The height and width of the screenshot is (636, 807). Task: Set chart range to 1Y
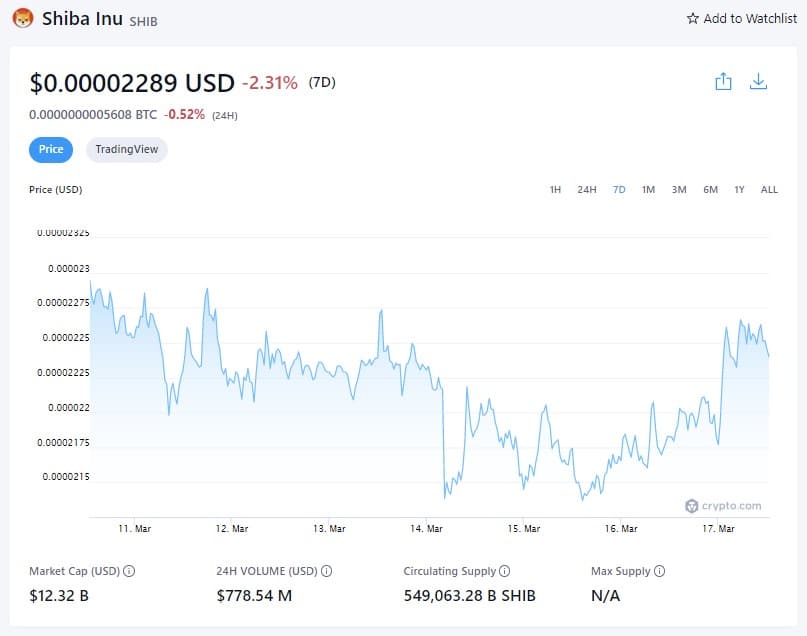740,189
